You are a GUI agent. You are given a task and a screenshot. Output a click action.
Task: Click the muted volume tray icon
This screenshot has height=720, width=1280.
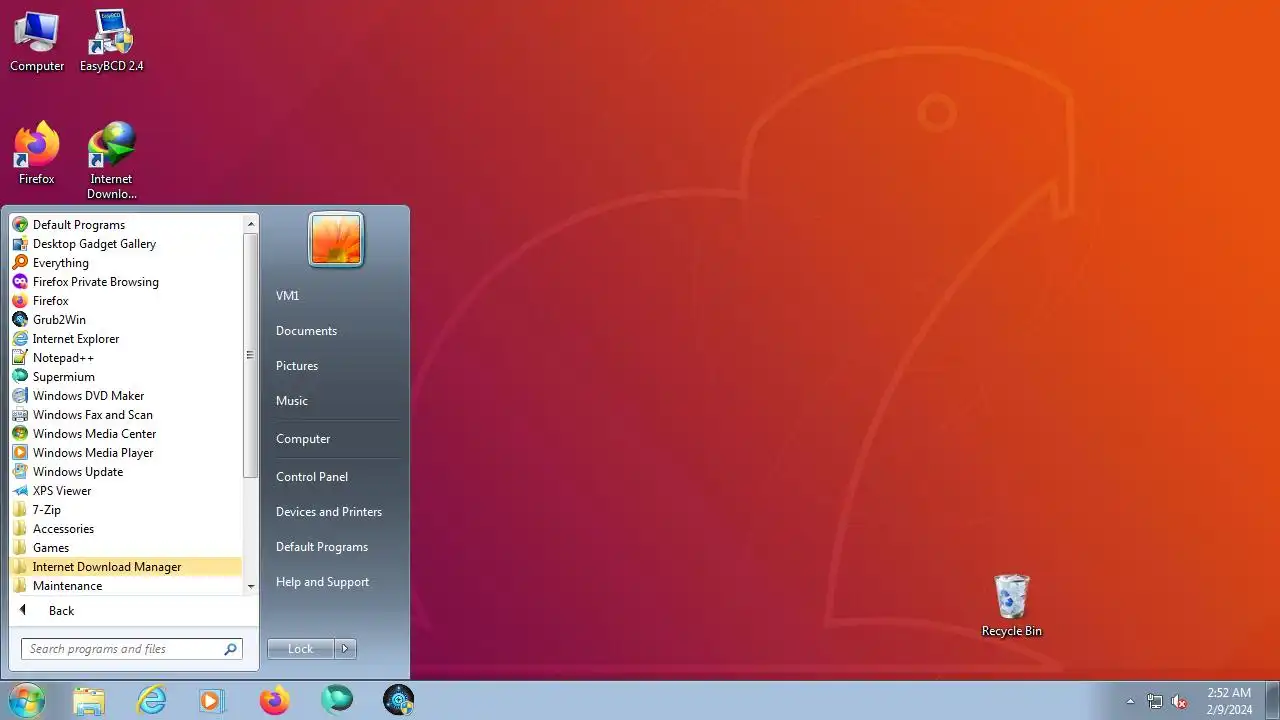1180,702
